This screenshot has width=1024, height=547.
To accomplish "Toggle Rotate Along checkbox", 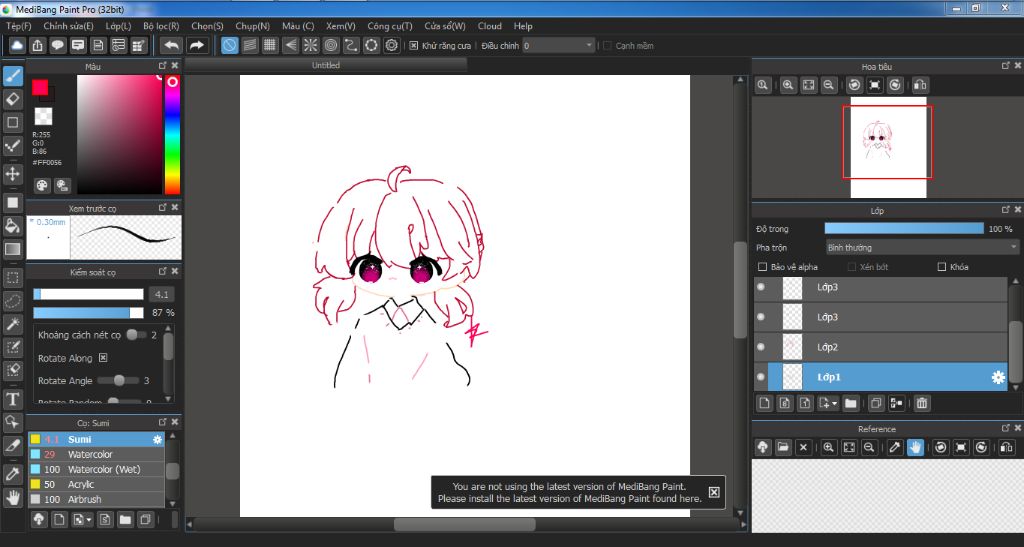I will (x=103, y=358).
